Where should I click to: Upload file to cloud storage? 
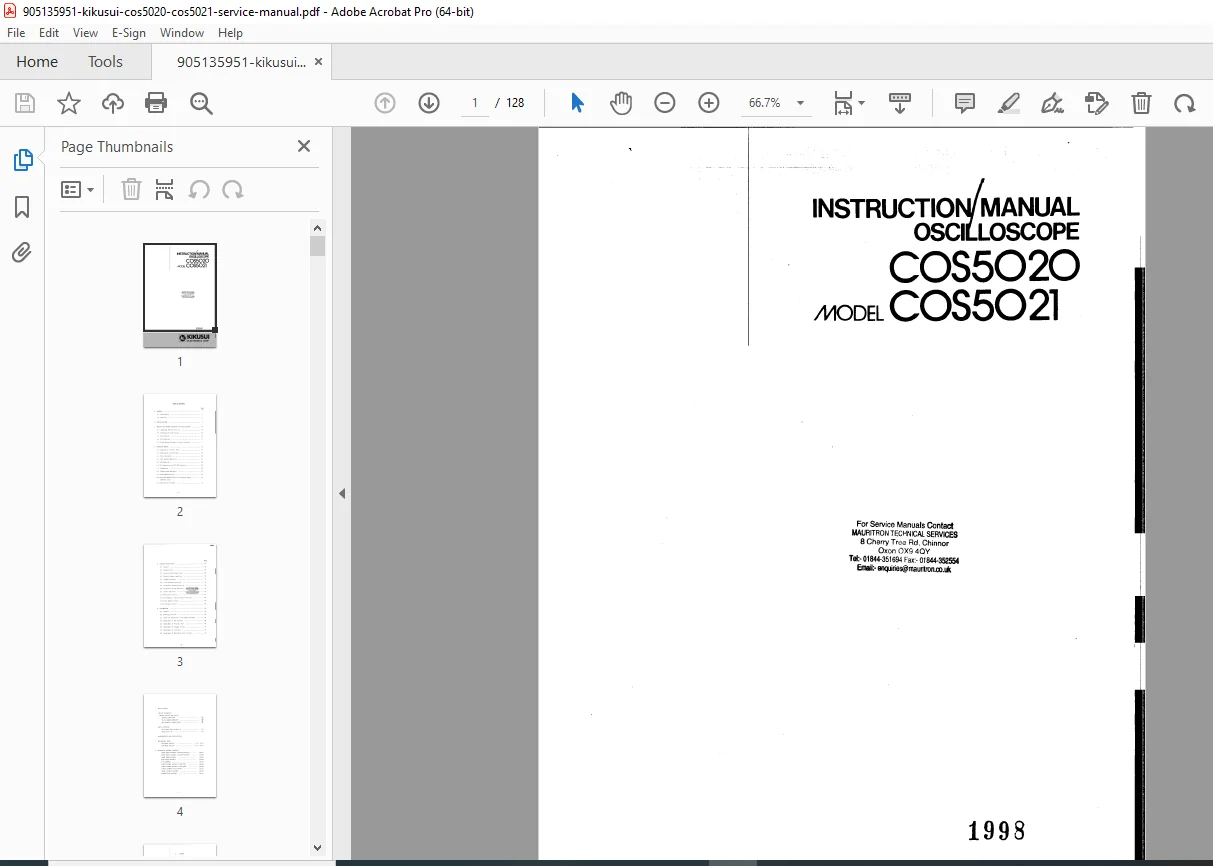tap(113, 103)
